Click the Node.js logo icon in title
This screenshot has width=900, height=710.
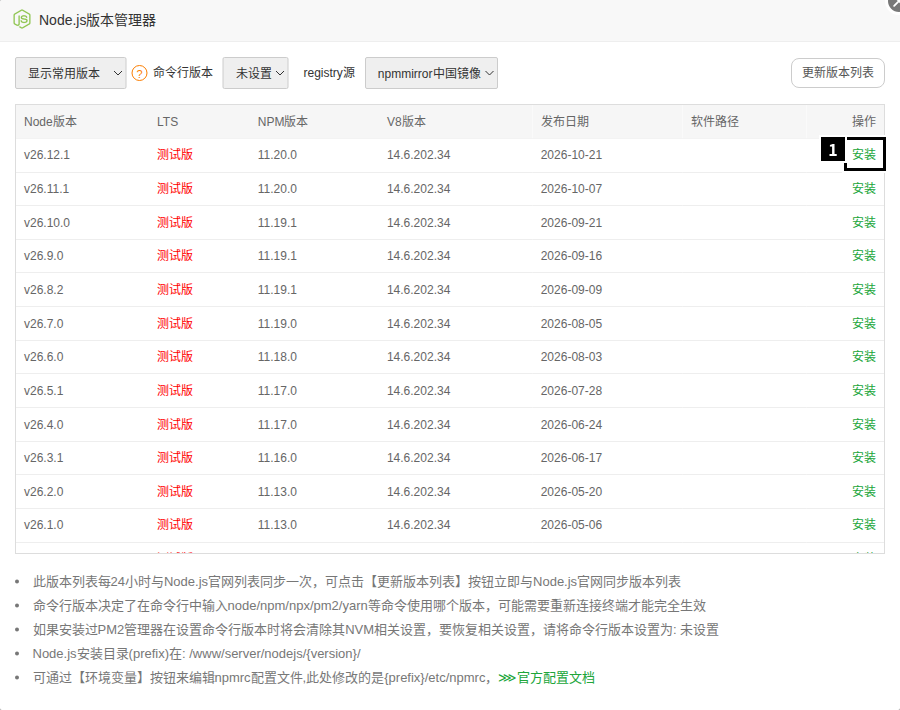[22, 20]
